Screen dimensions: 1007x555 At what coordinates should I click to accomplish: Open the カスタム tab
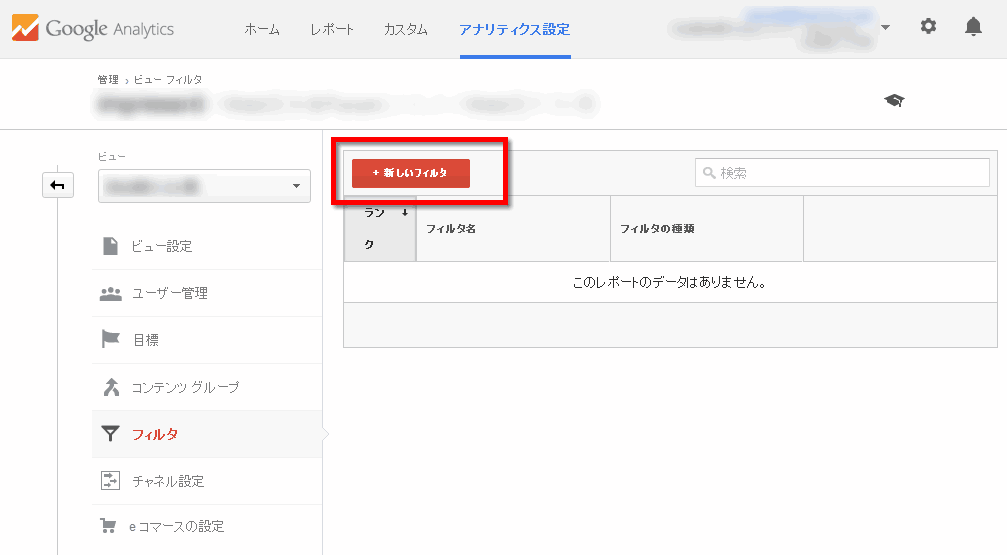(406, 29)
